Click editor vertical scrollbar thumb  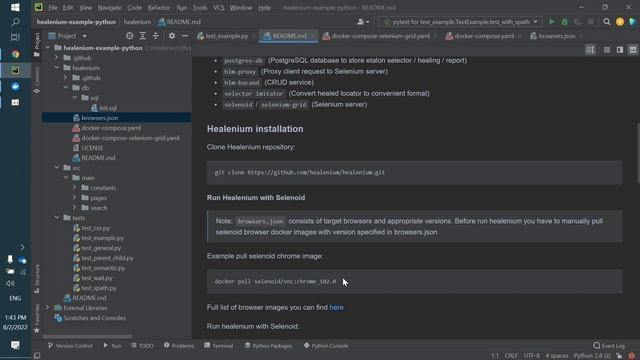pyautogui.click(x=638, y=153)
